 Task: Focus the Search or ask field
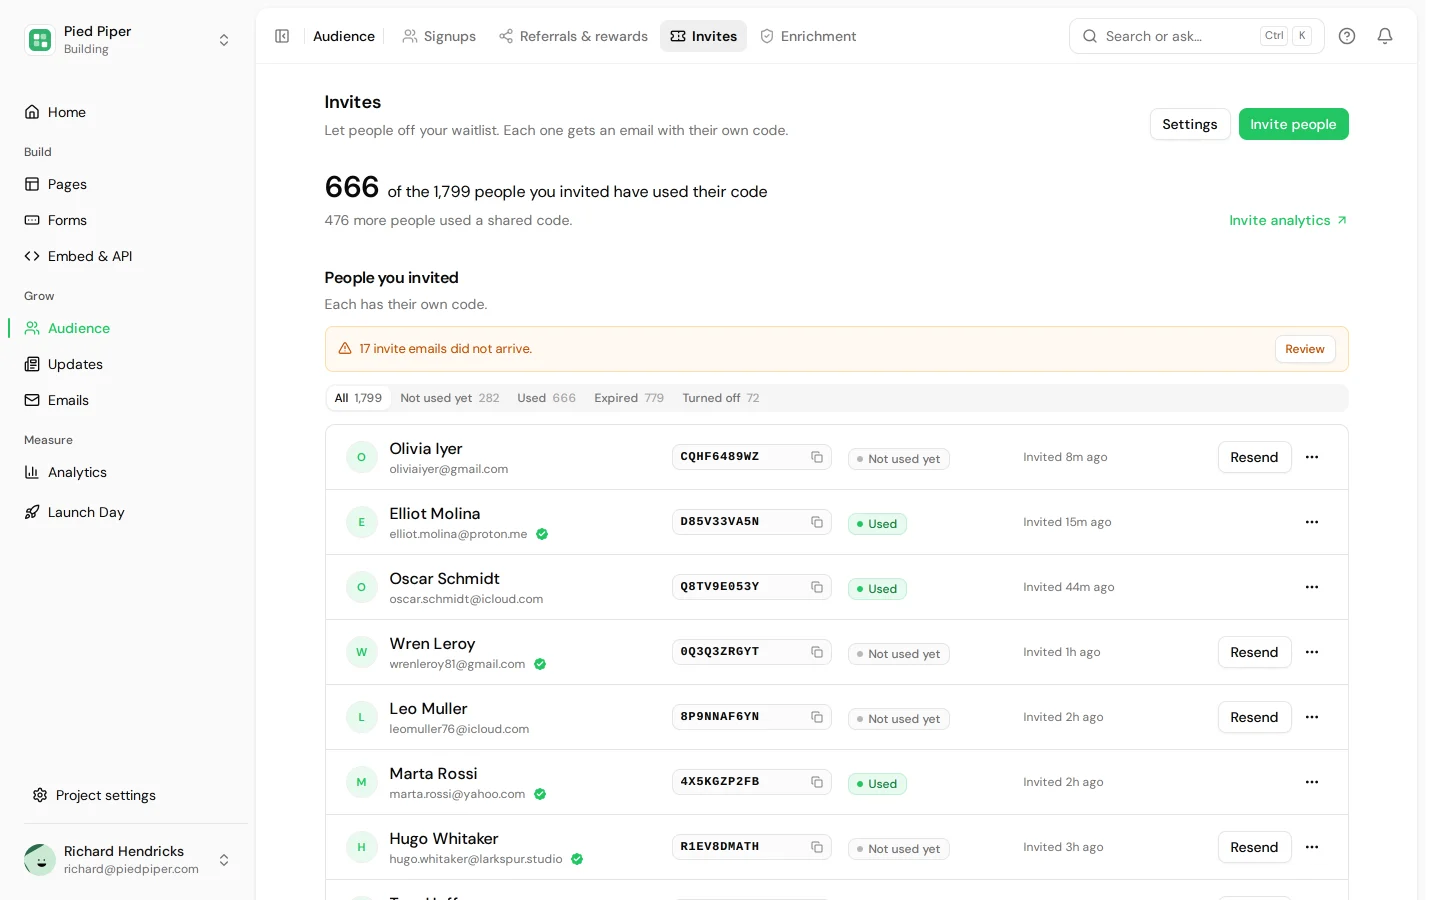click(x=1196, y=36)
